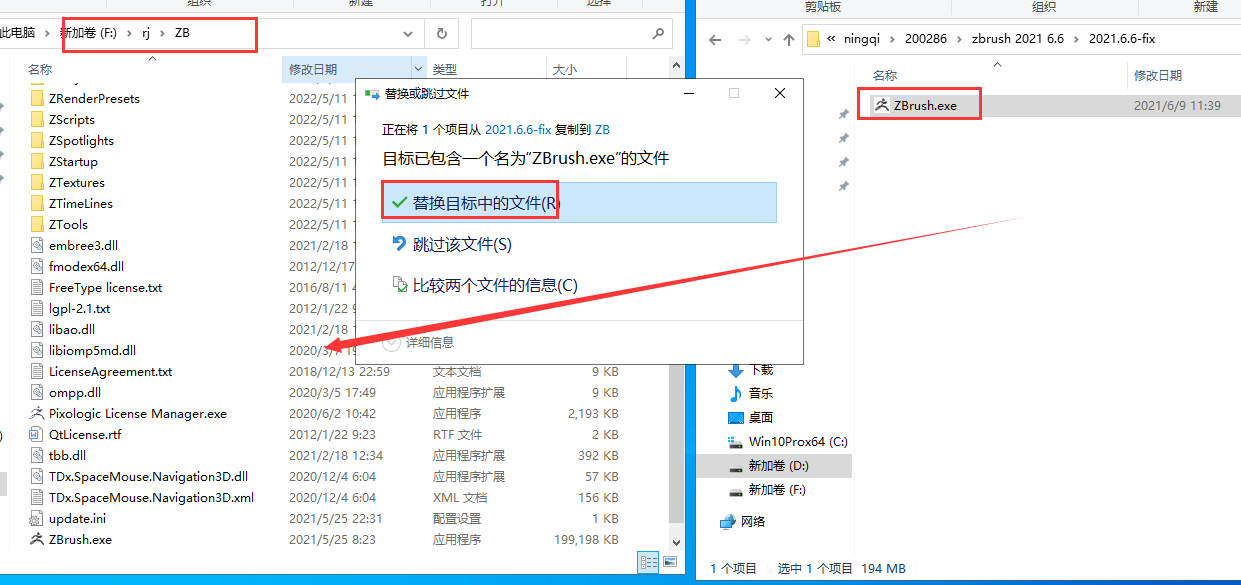This screenshot has width=1241, height=585.
Task: Select the ompp.dll file
Action: 75,392
